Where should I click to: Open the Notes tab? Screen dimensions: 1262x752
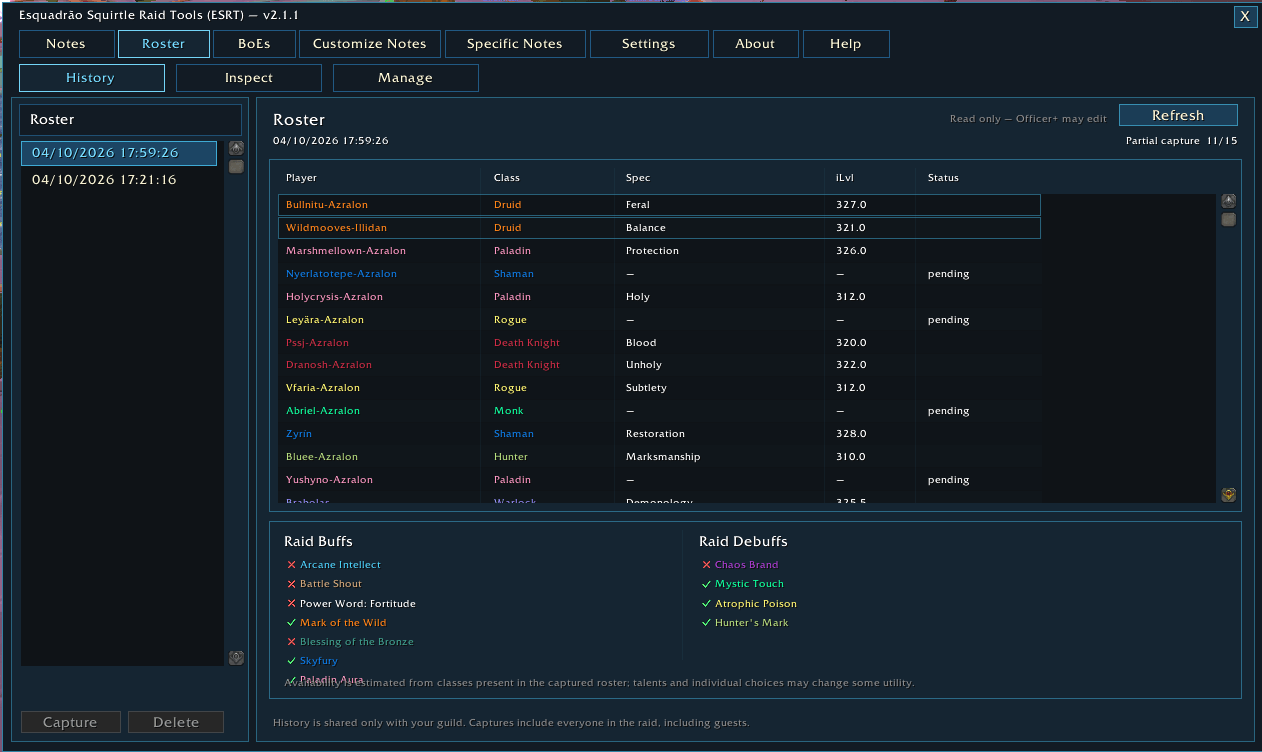coord(66,44)
